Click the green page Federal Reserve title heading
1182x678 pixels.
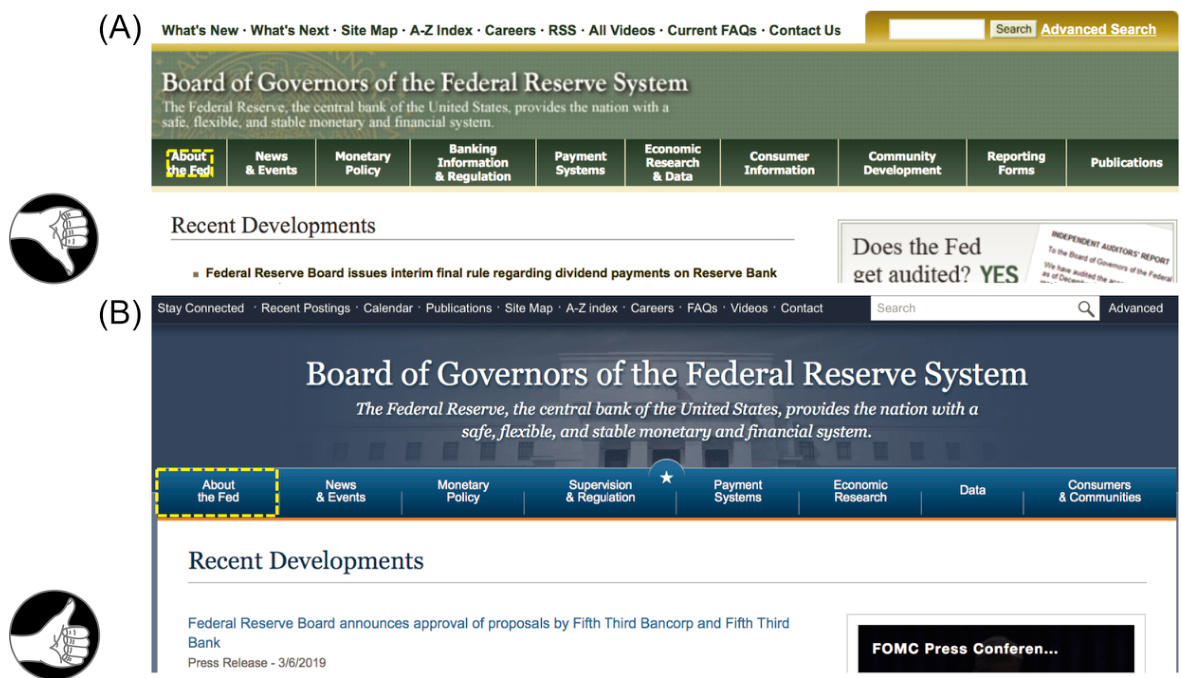[x=425, y=82]
